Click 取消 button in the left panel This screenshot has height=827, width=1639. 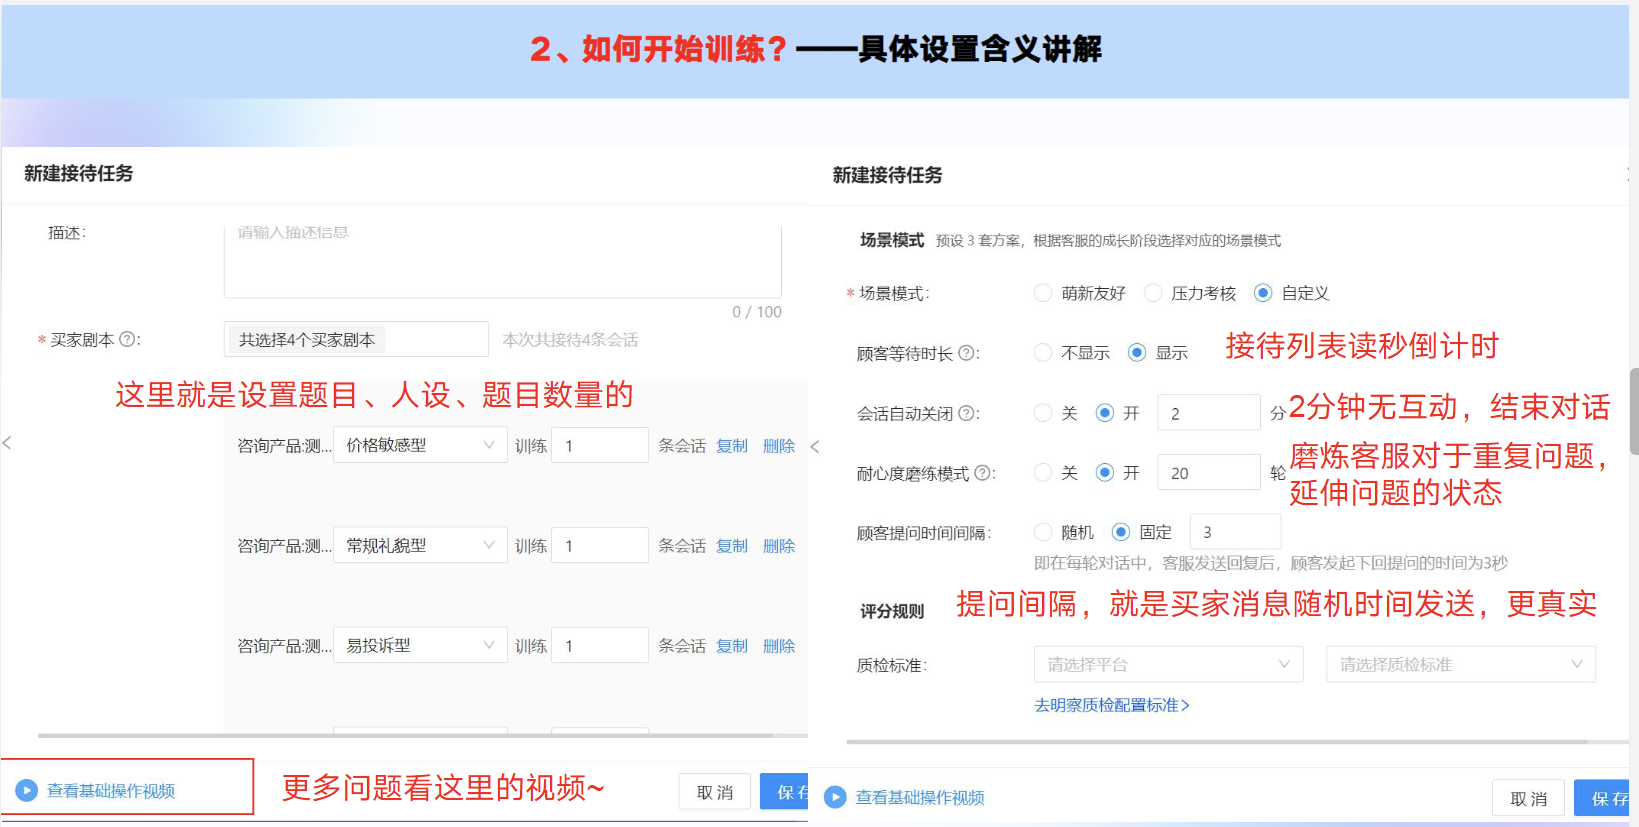pos(715,792)
